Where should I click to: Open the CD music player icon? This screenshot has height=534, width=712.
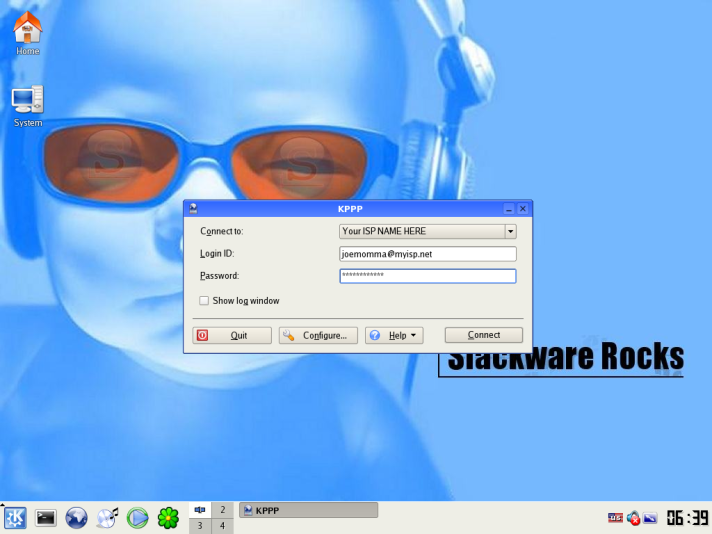[x=107, y=518]
